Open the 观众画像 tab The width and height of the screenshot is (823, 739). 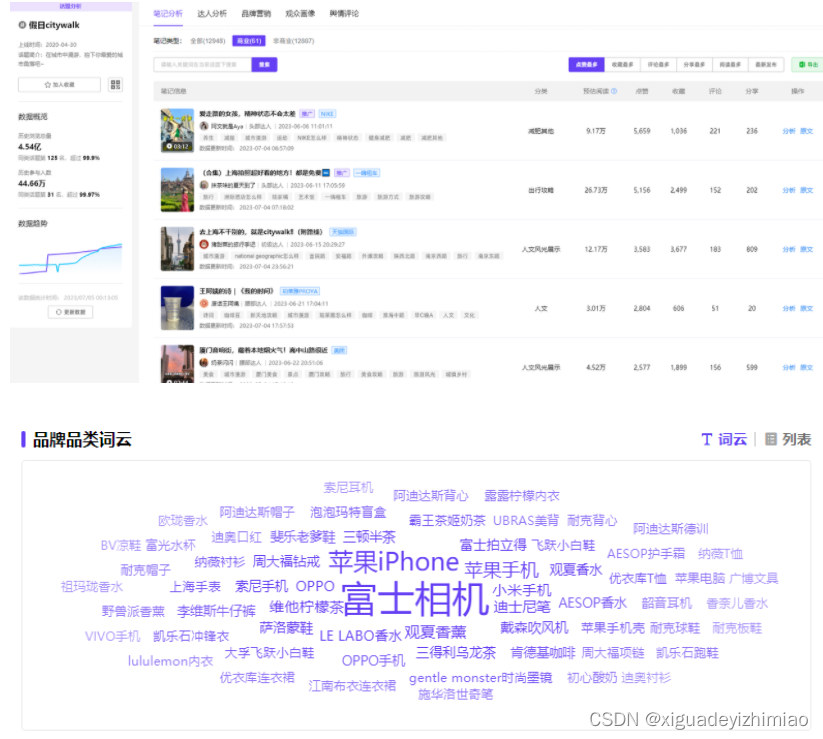pos(300,14)
